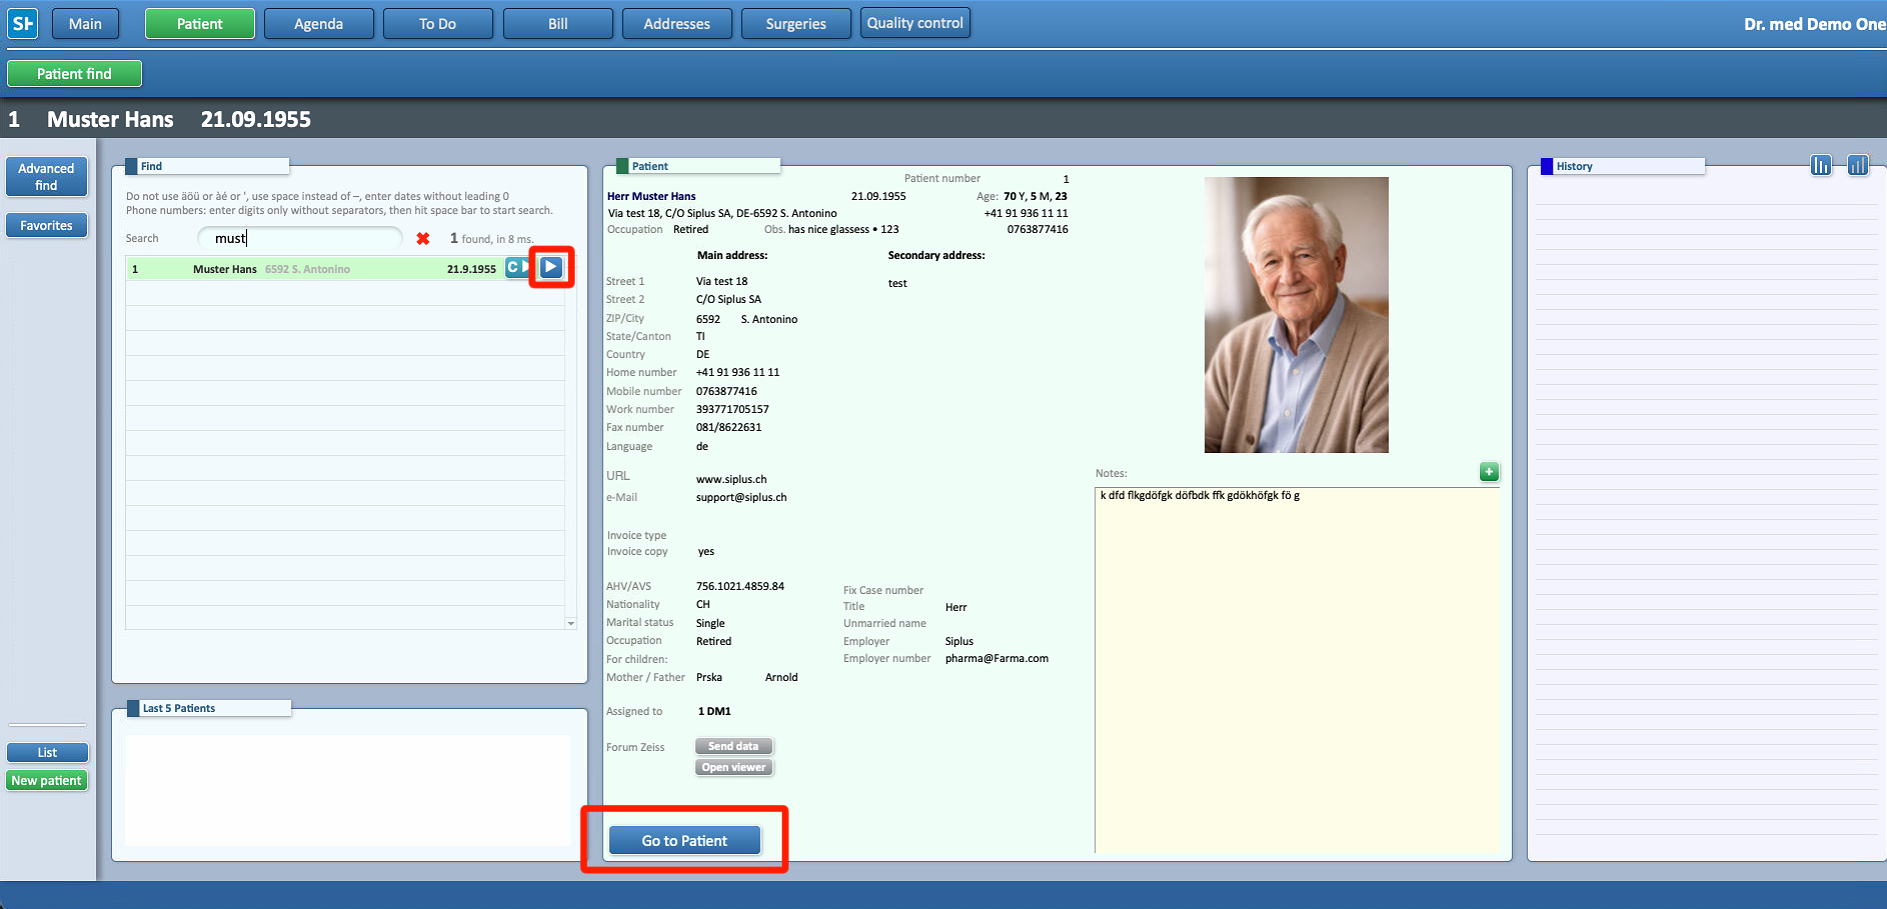This screenshot has height=909, width=1887.
Task: Create a New patient
Action: 46,781
